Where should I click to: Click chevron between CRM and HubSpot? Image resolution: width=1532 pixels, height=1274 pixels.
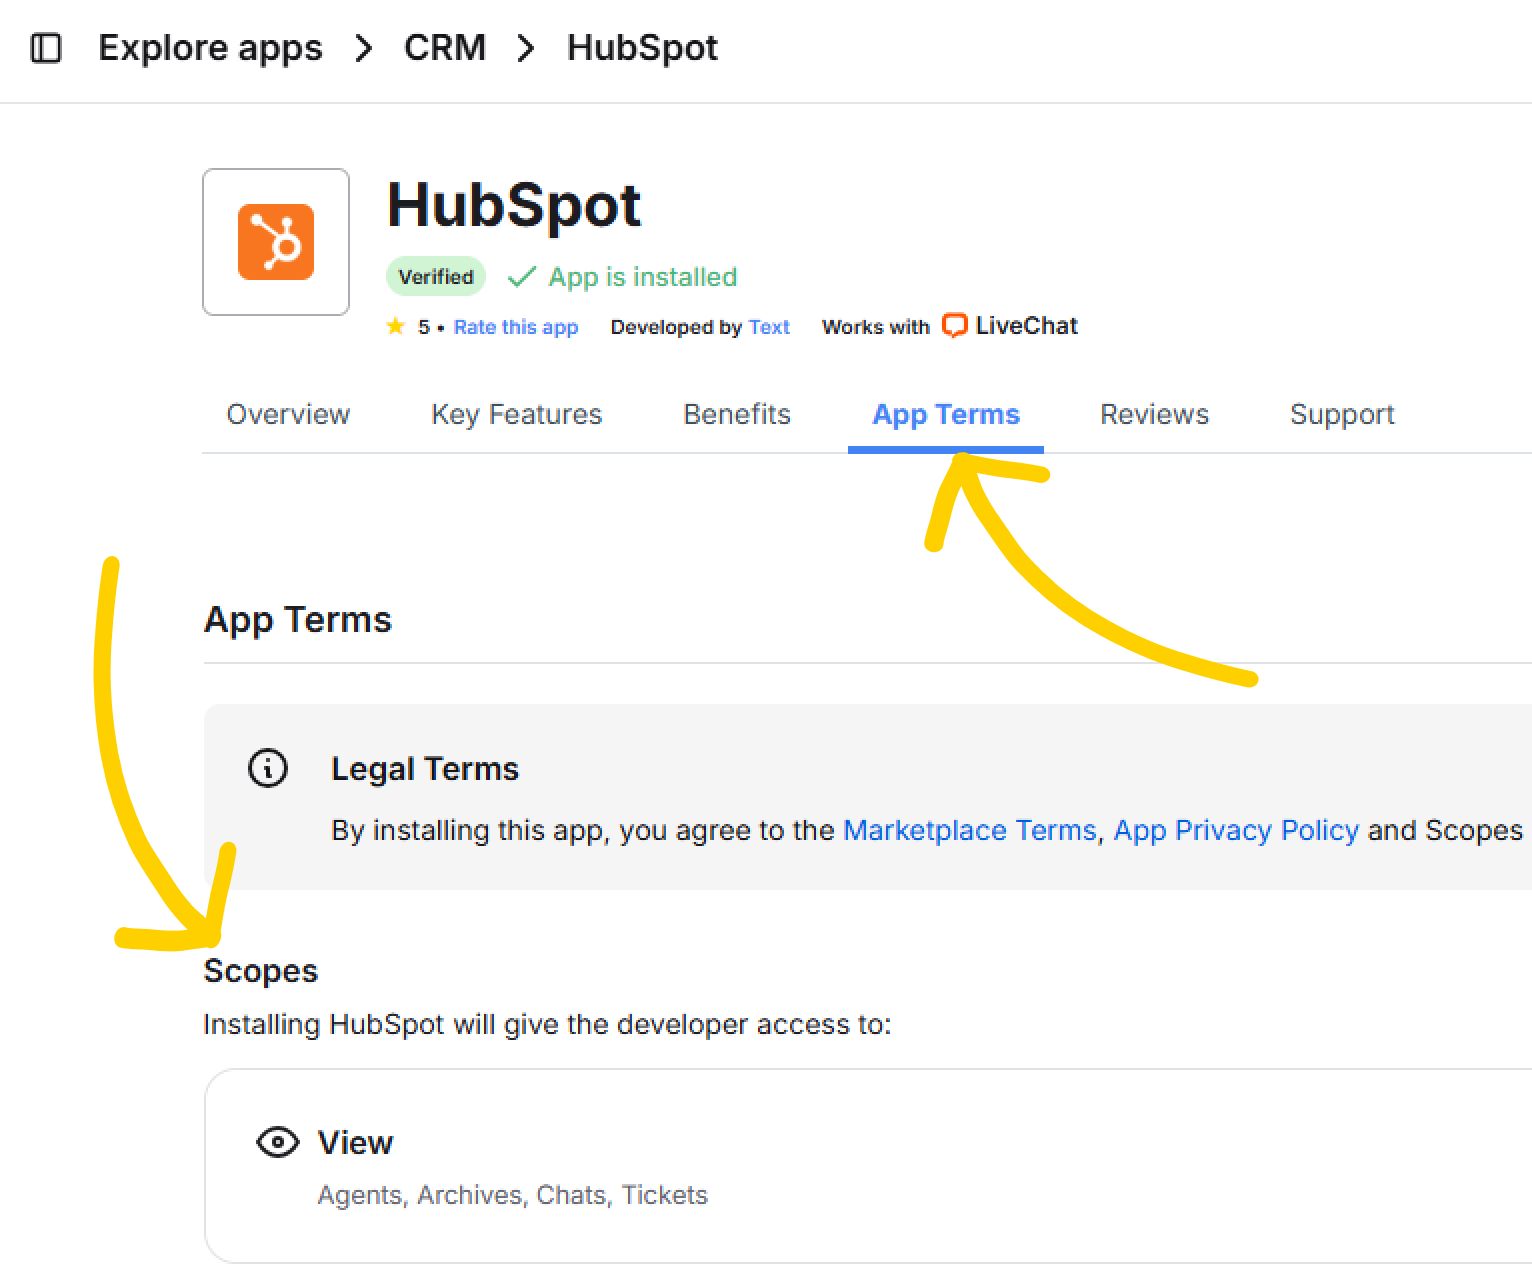[526, 48]
